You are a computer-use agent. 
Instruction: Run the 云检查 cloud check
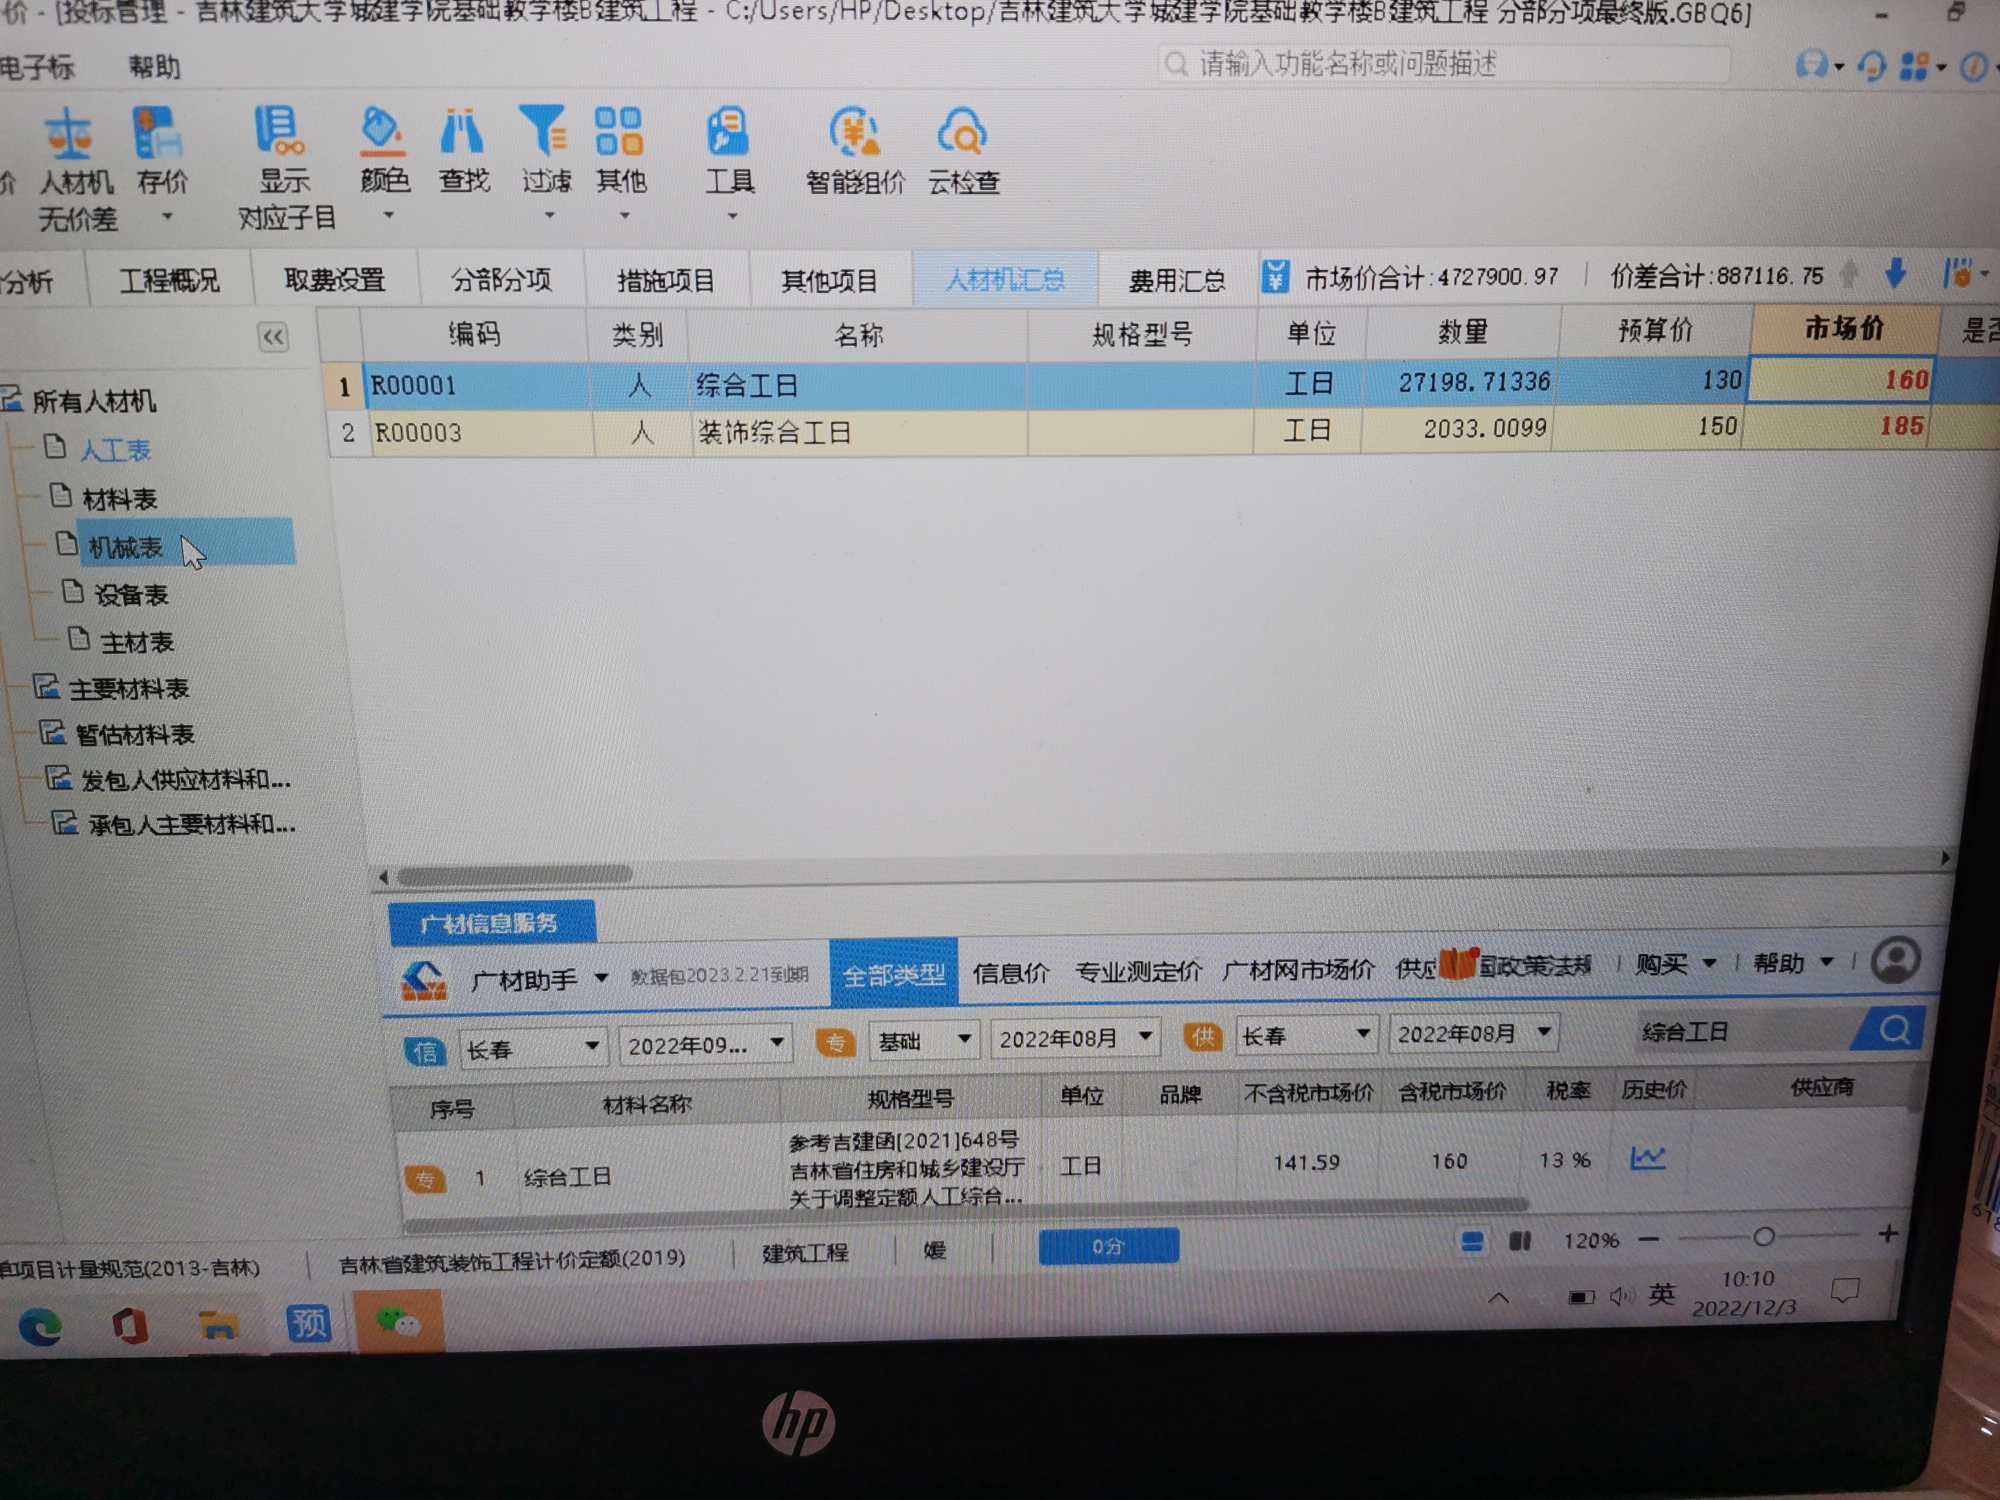point(962,132)
